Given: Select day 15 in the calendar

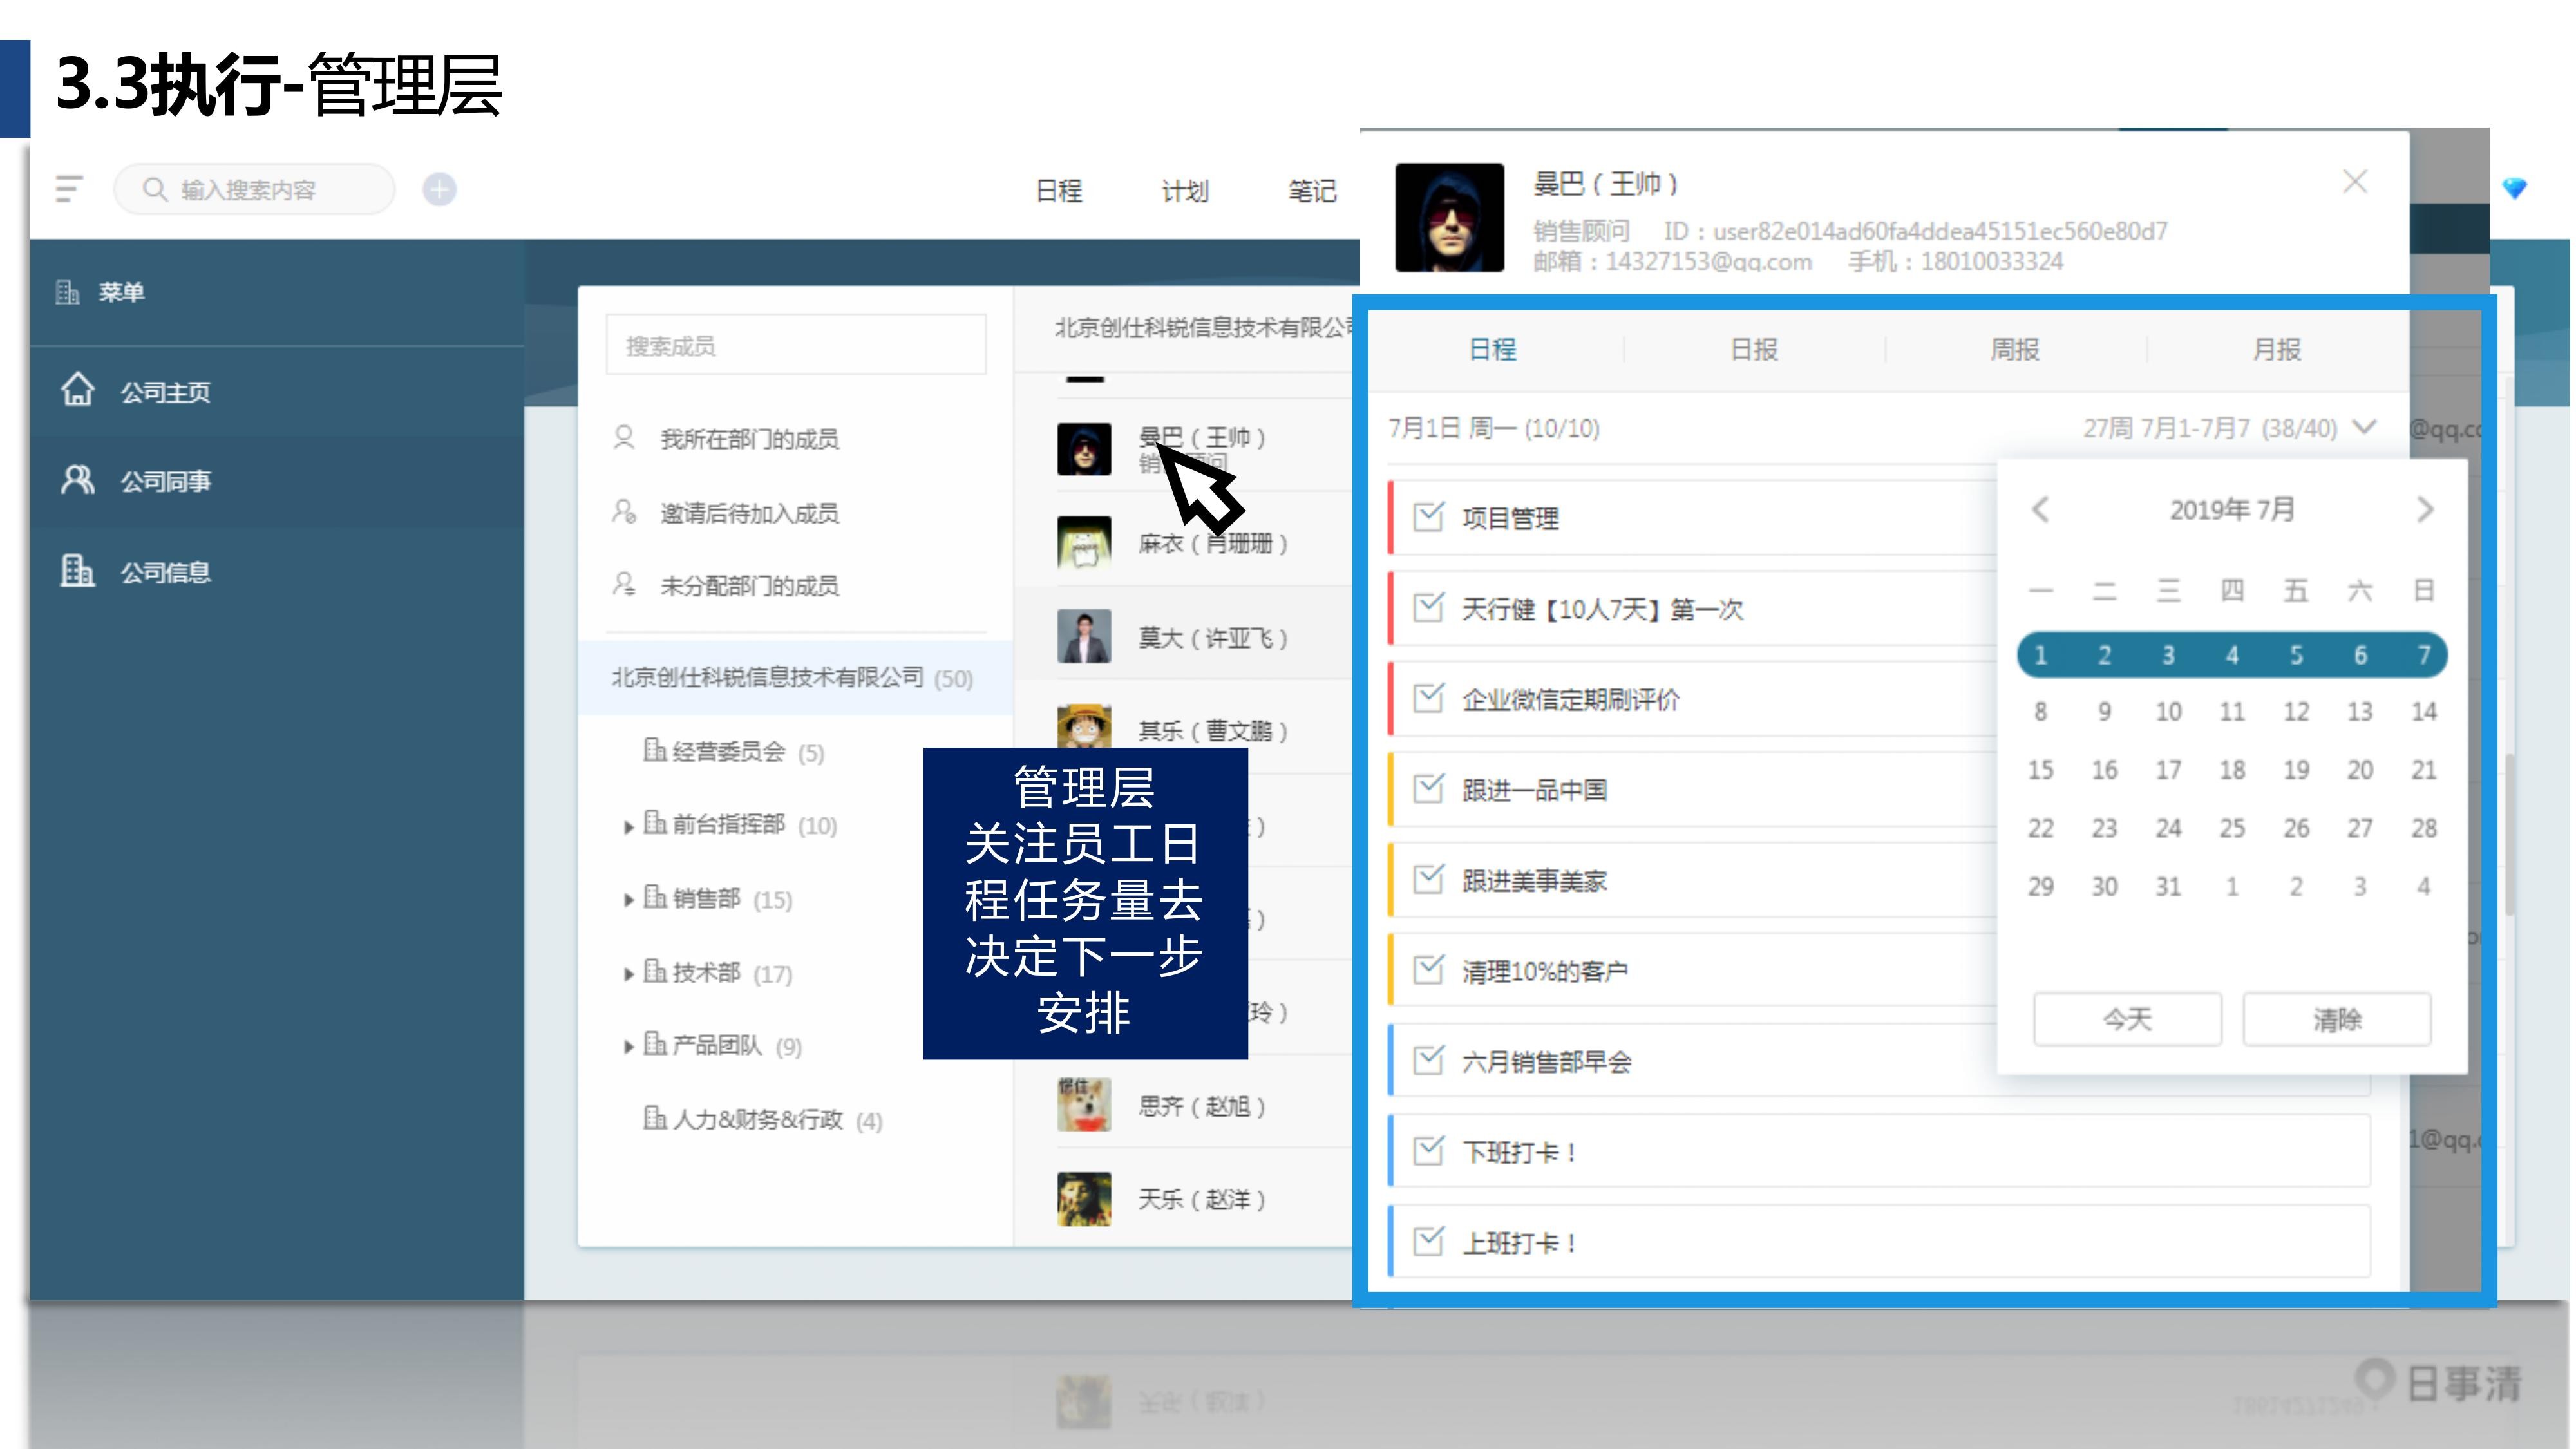Looking at the screenshot, I should (x=2040, y=769).
